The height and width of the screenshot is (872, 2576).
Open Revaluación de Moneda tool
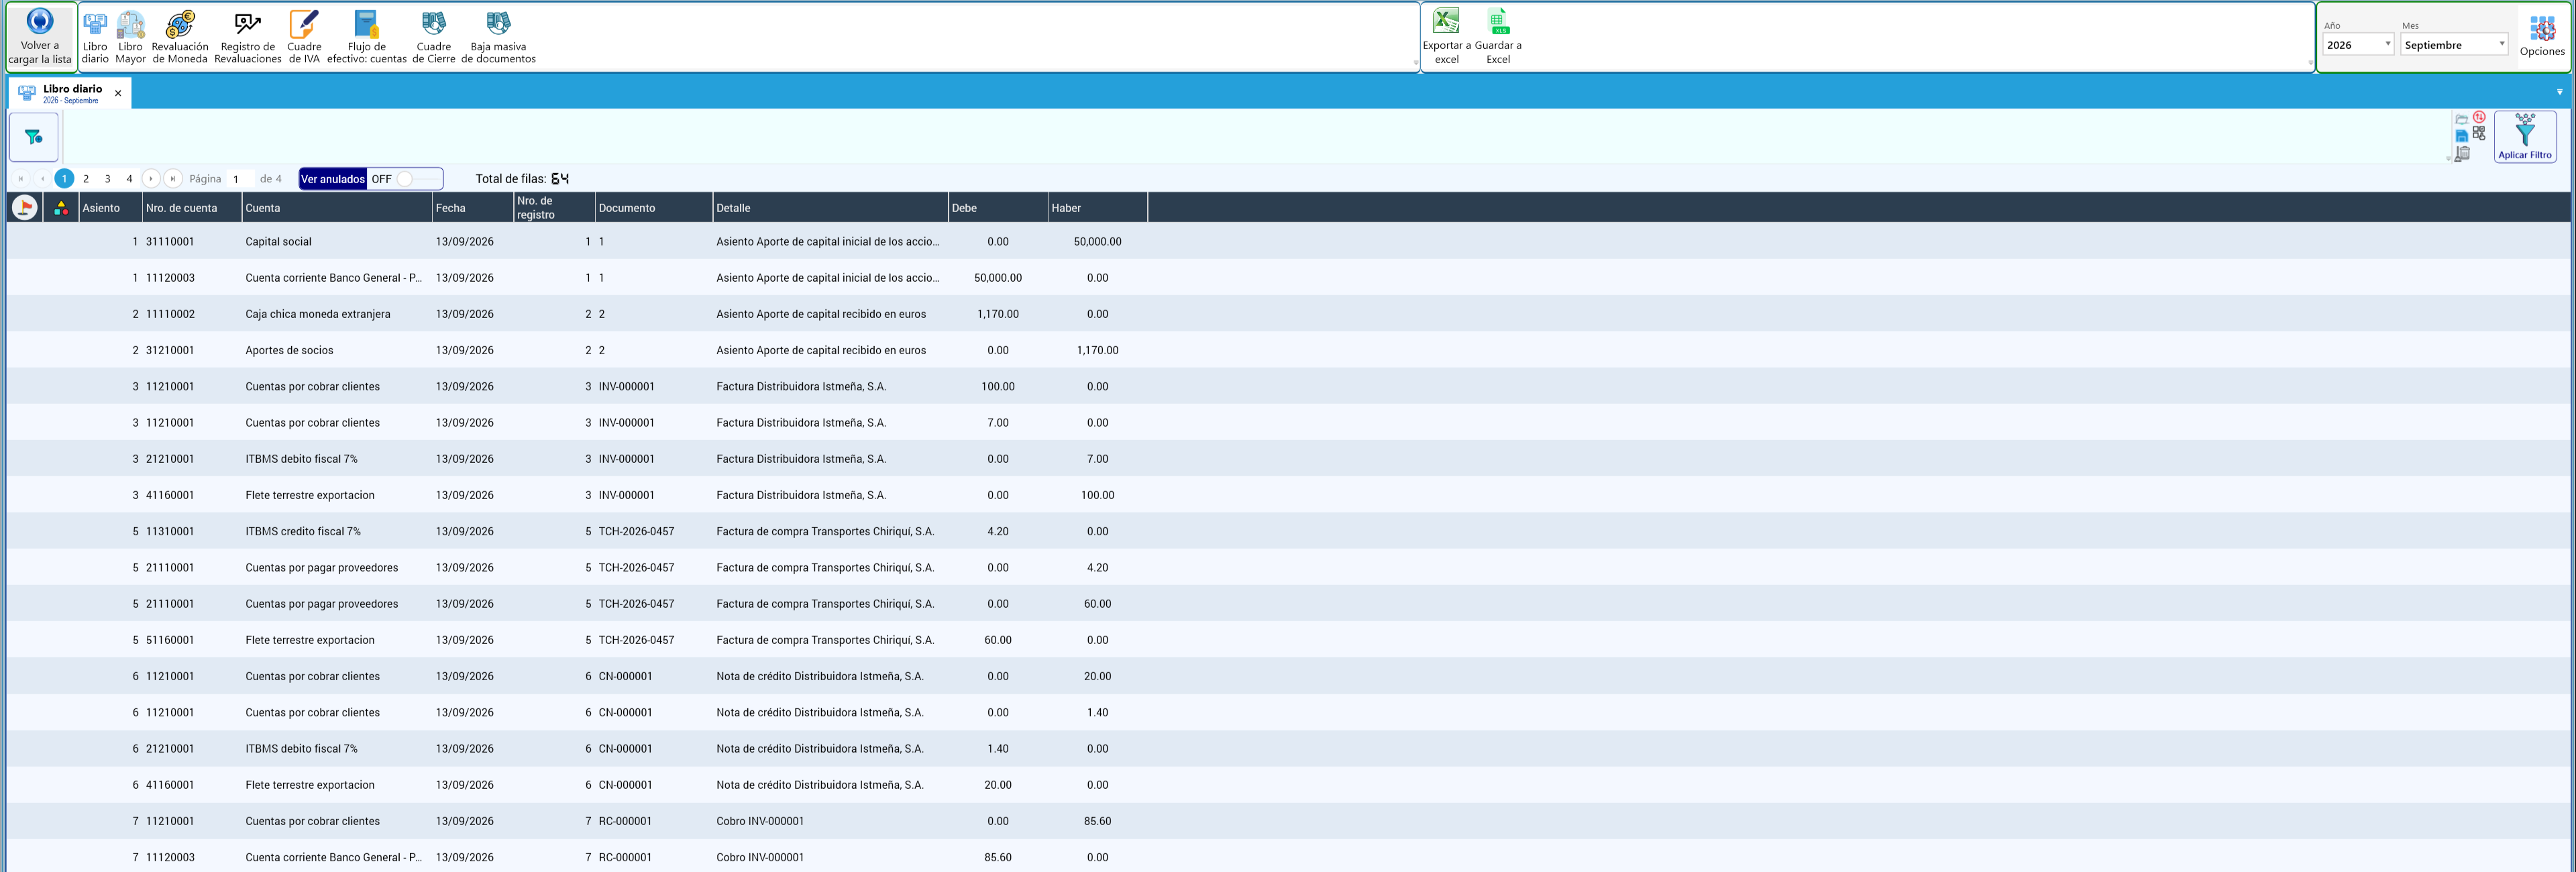coord(180,37)
